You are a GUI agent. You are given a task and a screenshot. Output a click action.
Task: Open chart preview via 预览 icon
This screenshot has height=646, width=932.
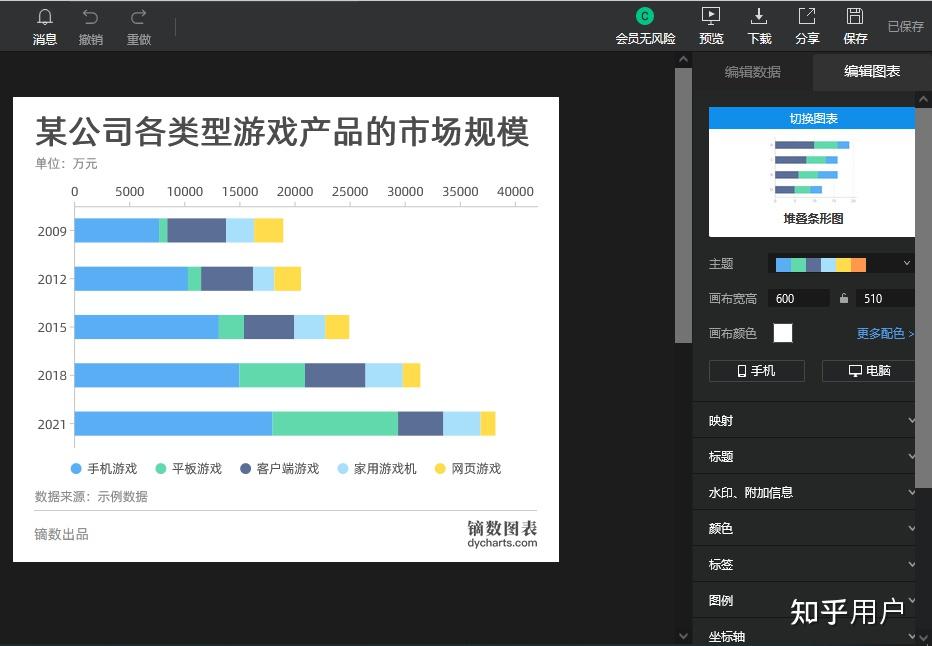click(710, 25)
